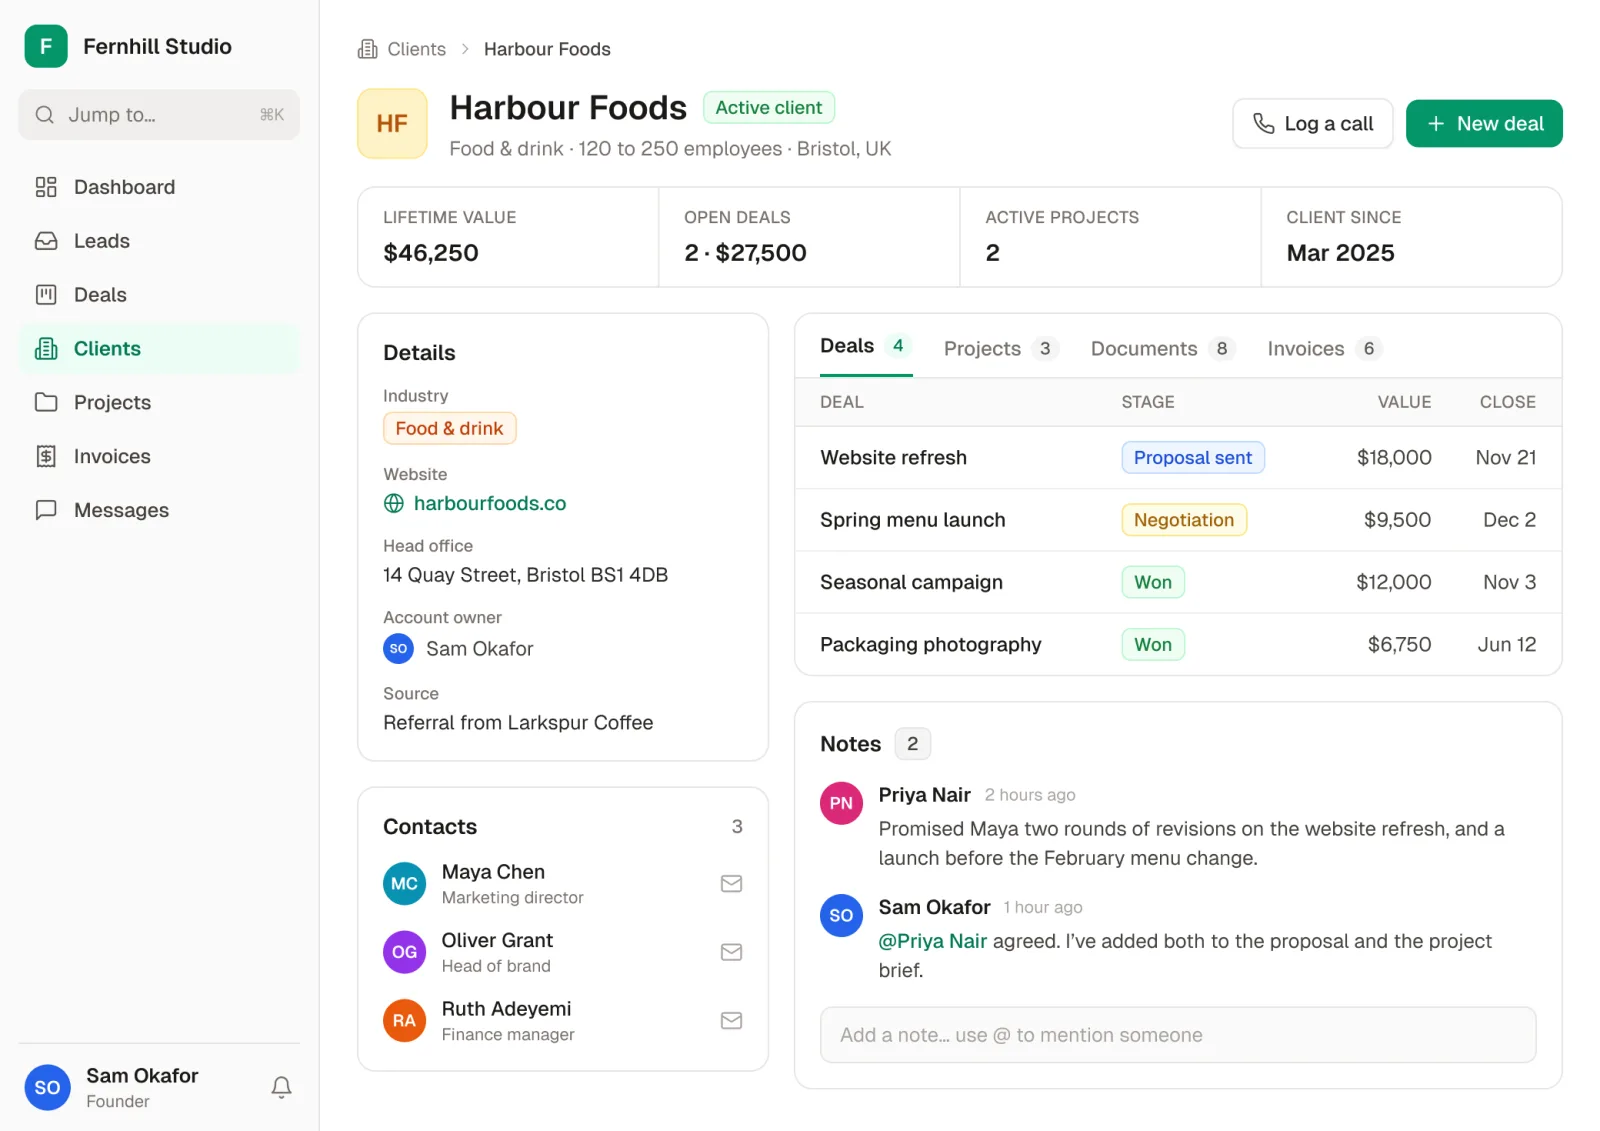Click the Add a note input

[x=1178, y=1035]
